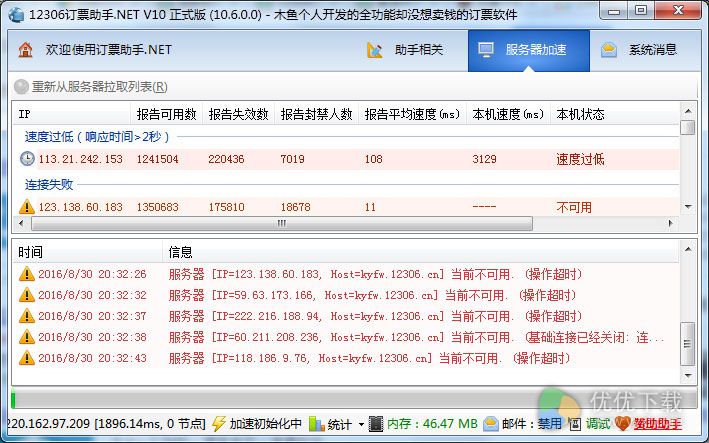Click 重新从服务器拉取列表(R) button

(x=90, y=86)
